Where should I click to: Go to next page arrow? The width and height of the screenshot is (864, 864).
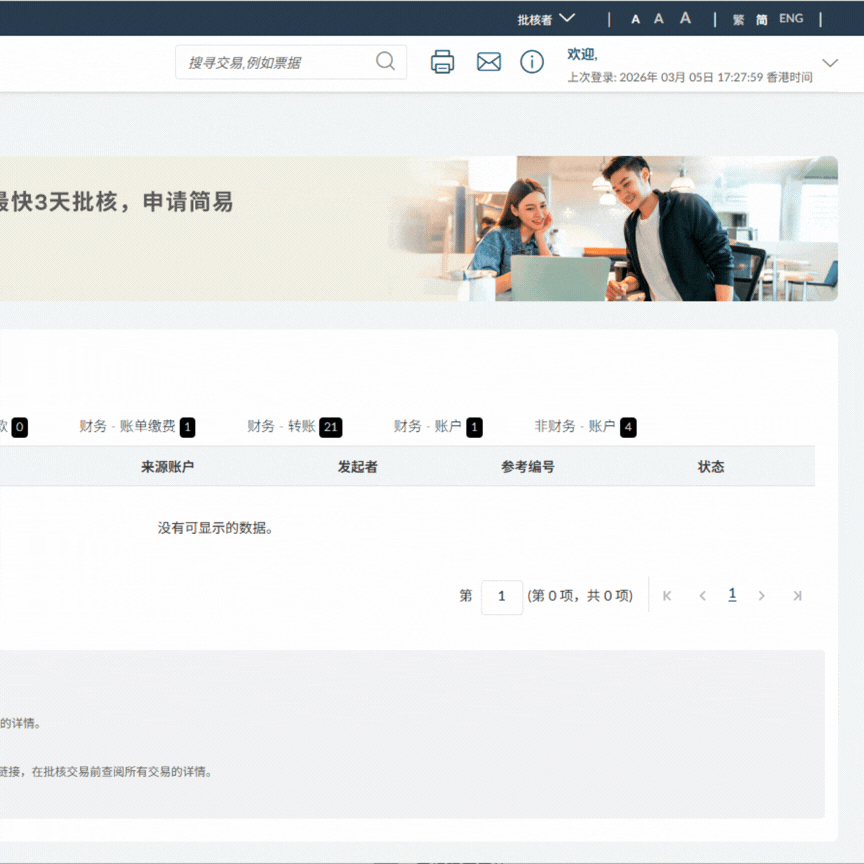point(762,596)
